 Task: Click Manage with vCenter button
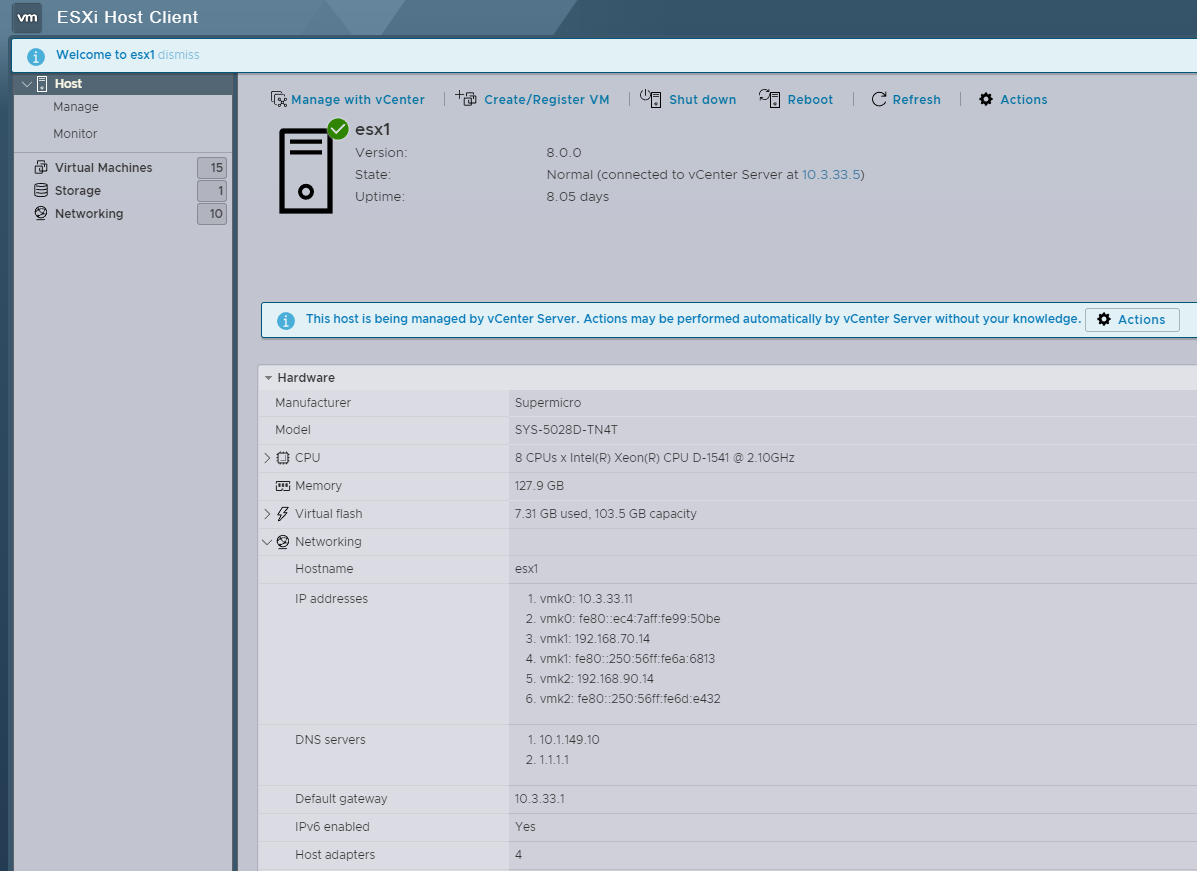coord(347,99)
